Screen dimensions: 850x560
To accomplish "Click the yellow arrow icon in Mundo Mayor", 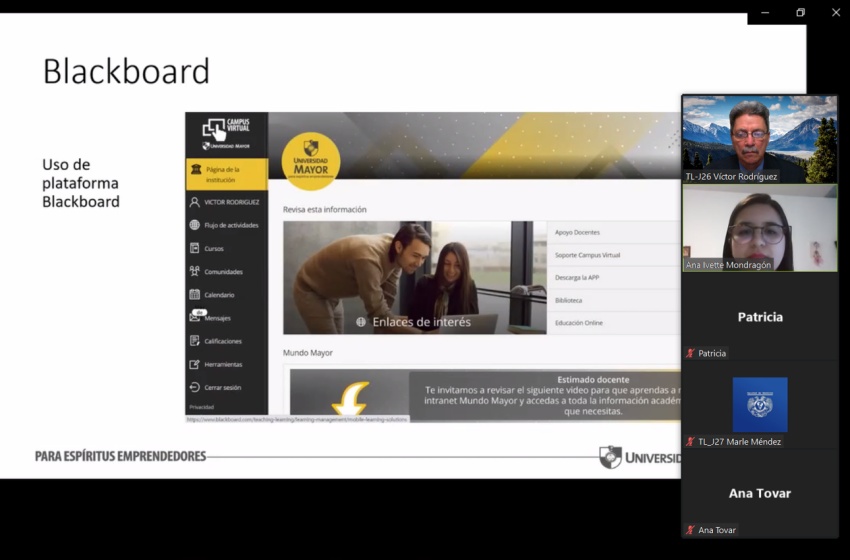I will 351,398.
